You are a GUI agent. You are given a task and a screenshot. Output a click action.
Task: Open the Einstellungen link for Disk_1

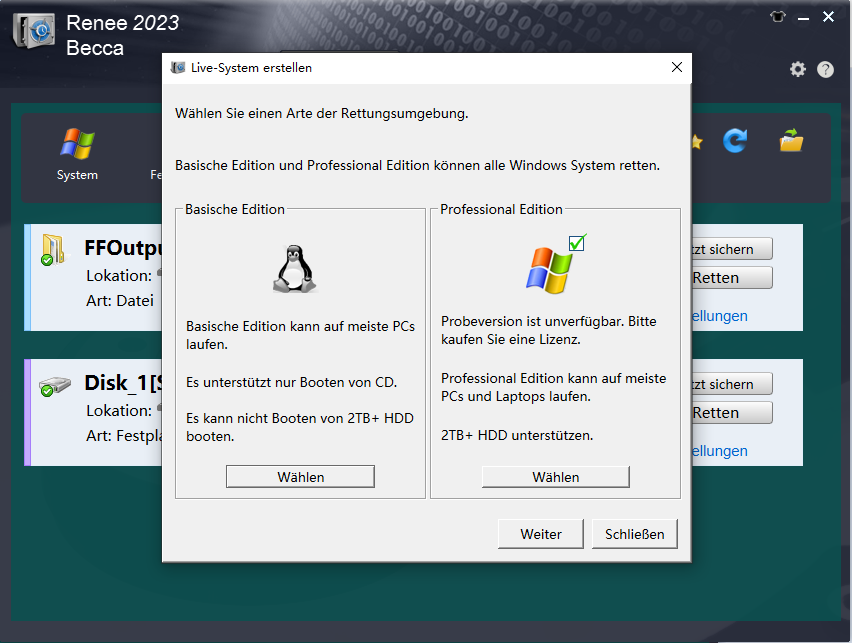(718, 450)
